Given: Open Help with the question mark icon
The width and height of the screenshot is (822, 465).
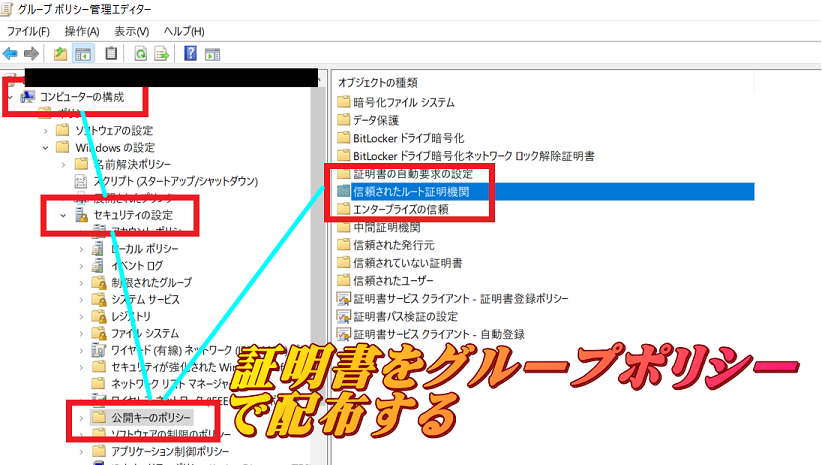Looking at the screenshot, I should pyautogui.click(x=191, y=53).
